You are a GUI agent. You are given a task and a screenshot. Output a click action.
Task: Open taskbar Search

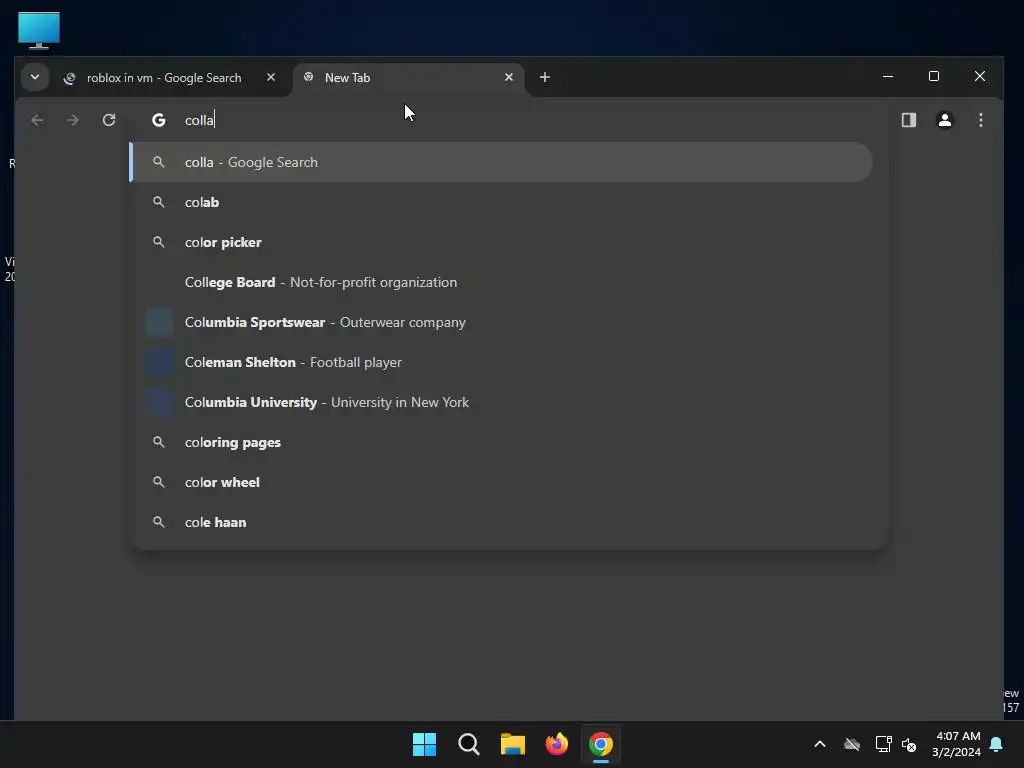coord(469,744)
